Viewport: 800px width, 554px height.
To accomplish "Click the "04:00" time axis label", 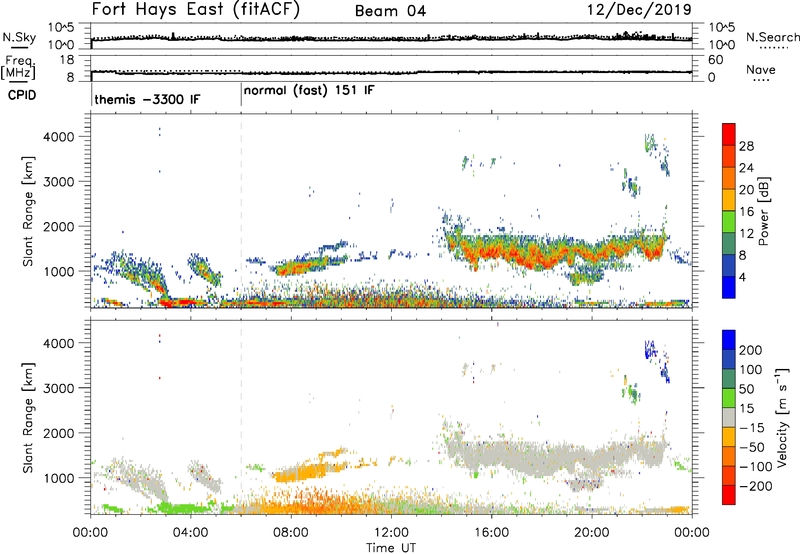I will [x=190, y=533].
